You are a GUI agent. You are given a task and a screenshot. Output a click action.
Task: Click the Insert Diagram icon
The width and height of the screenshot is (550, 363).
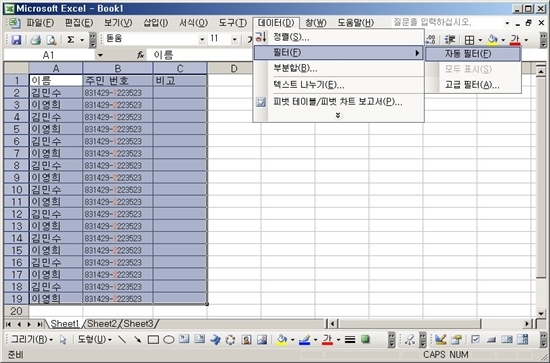tap(230, 339)
